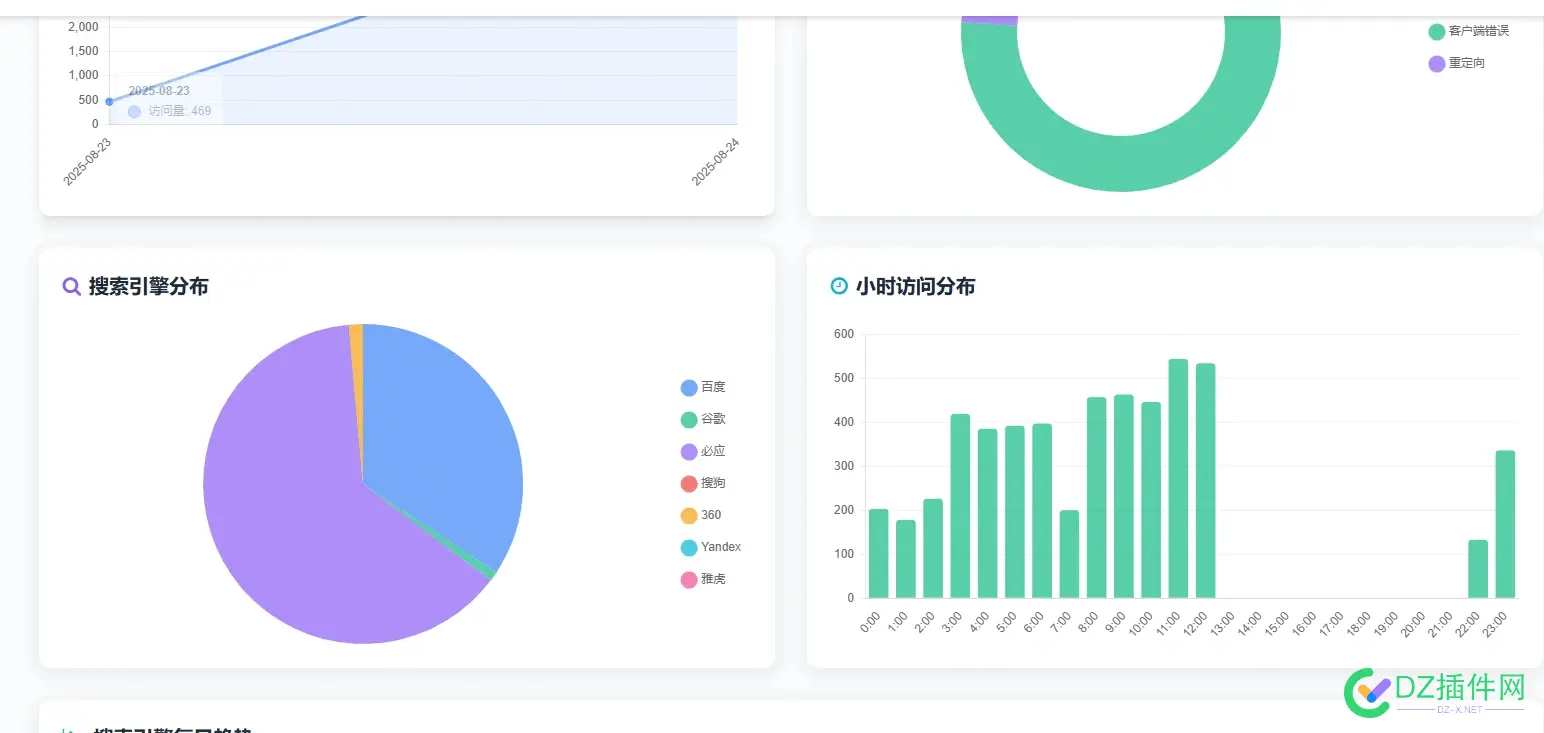This screenshot has width=1544, height=733.
Task: Click the clock icon beside 小时访问分布 title
Action: tap(837, 286)
